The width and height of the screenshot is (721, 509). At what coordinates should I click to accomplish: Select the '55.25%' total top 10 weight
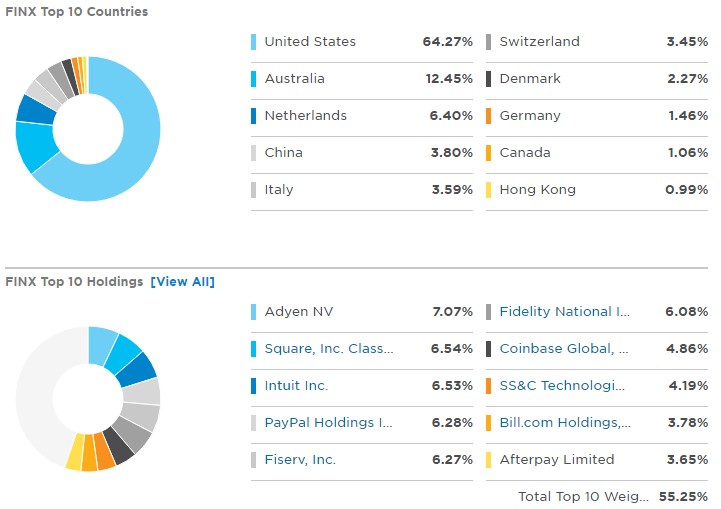click(683, 497)
